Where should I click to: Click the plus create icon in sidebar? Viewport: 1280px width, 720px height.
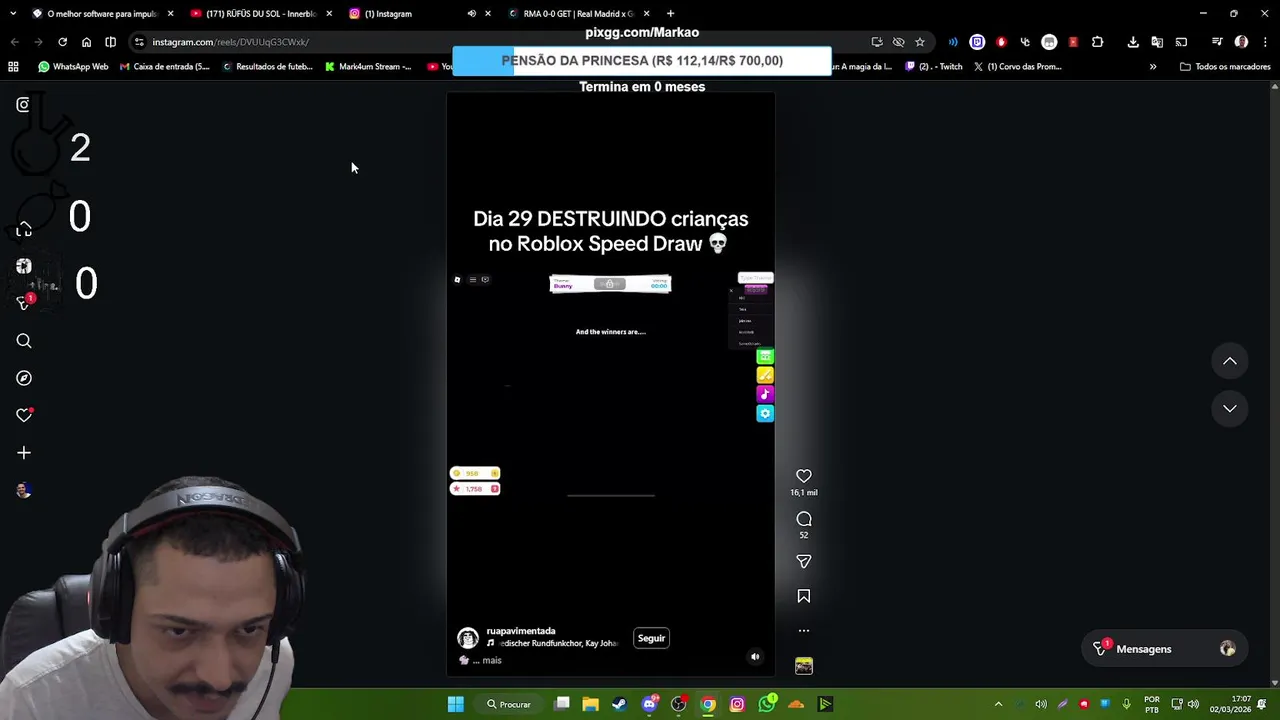(x=24, y=453)
